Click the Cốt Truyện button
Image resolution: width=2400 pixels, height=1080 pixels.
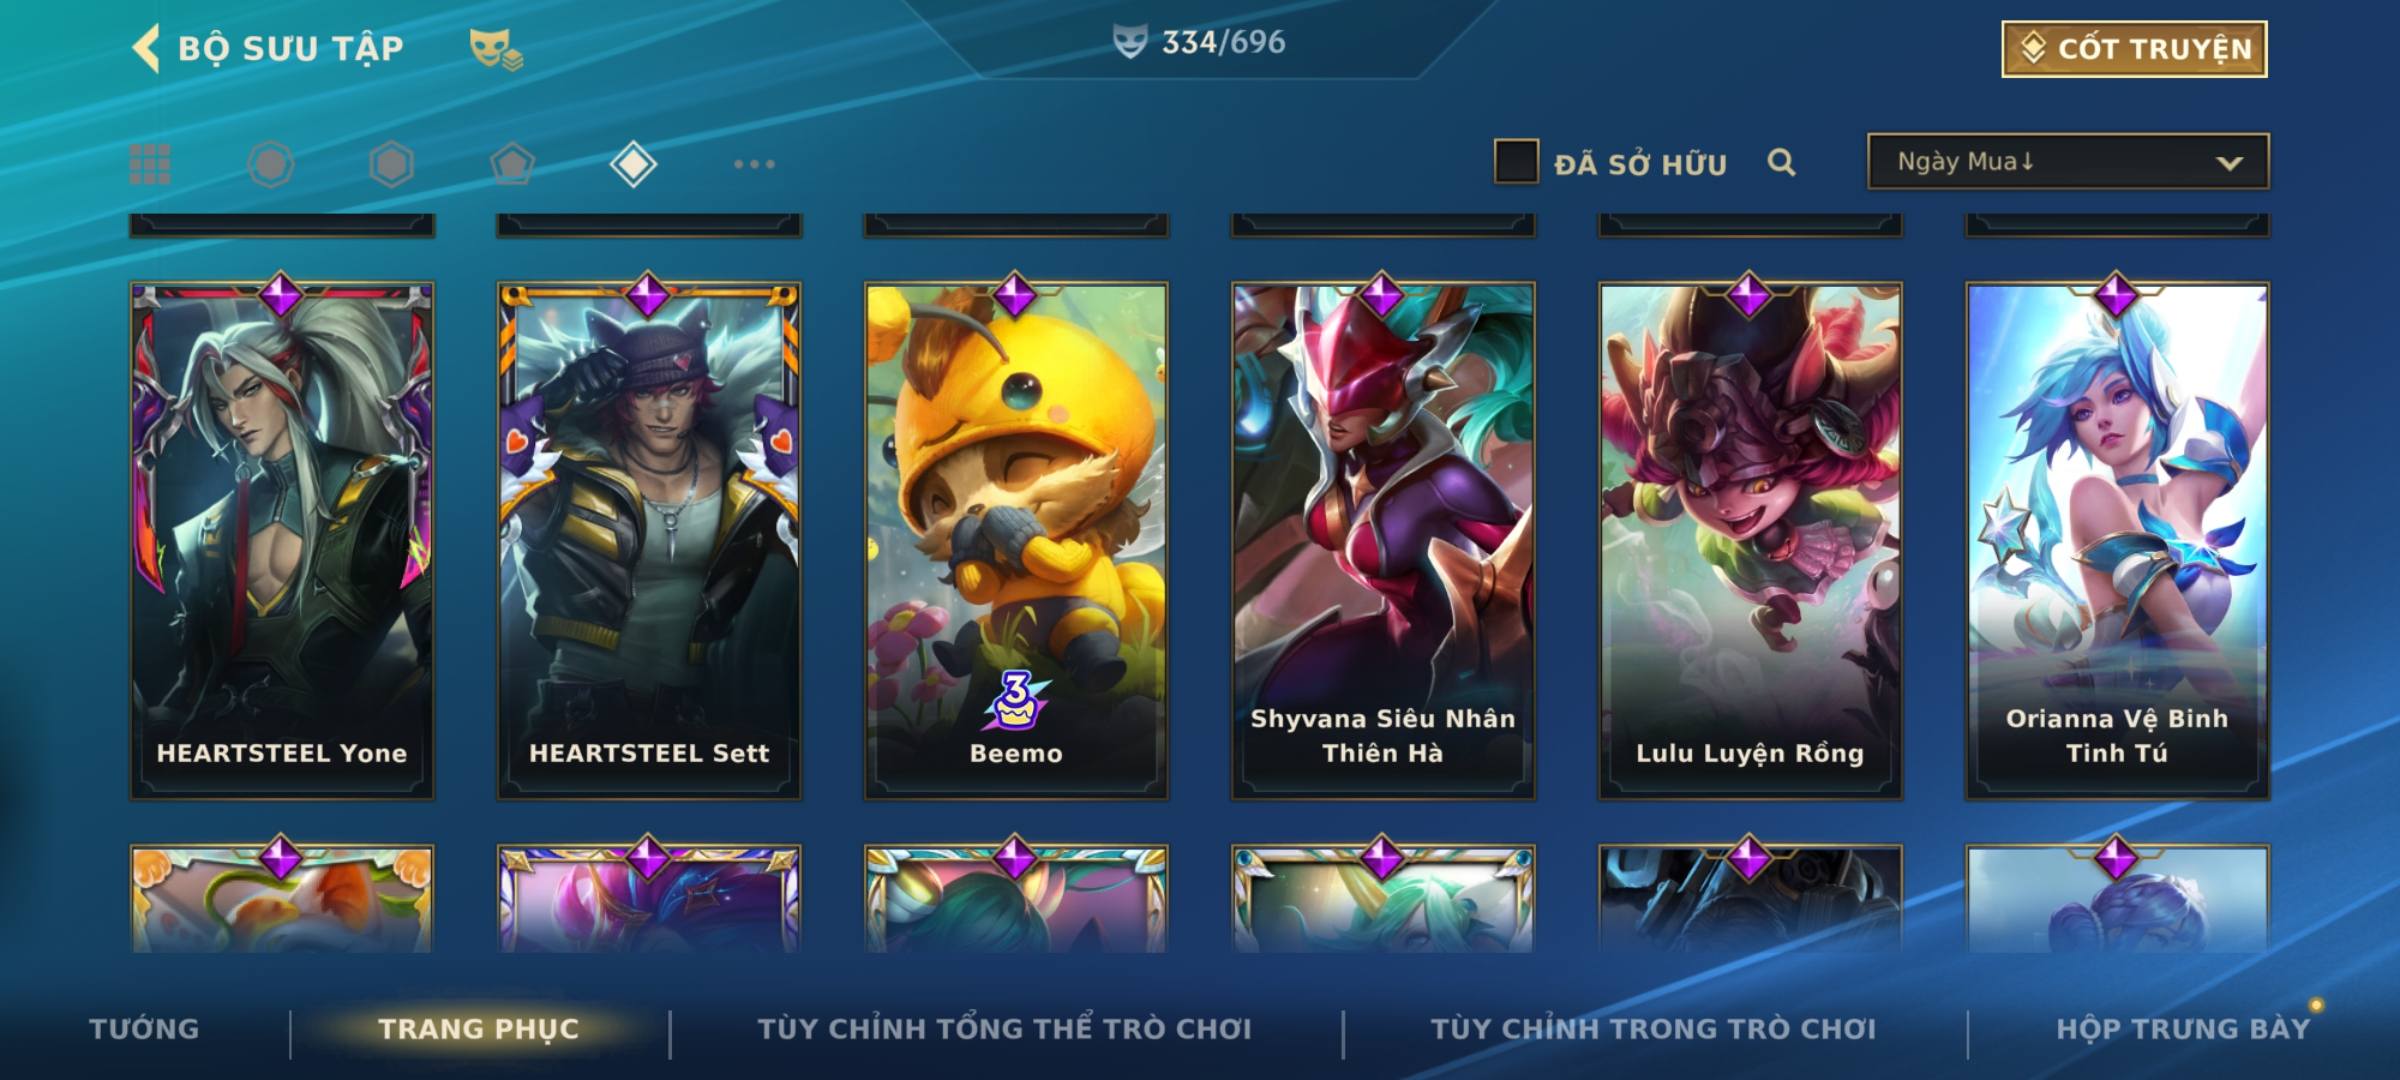pyautogui.click(x=2134, y=48)
